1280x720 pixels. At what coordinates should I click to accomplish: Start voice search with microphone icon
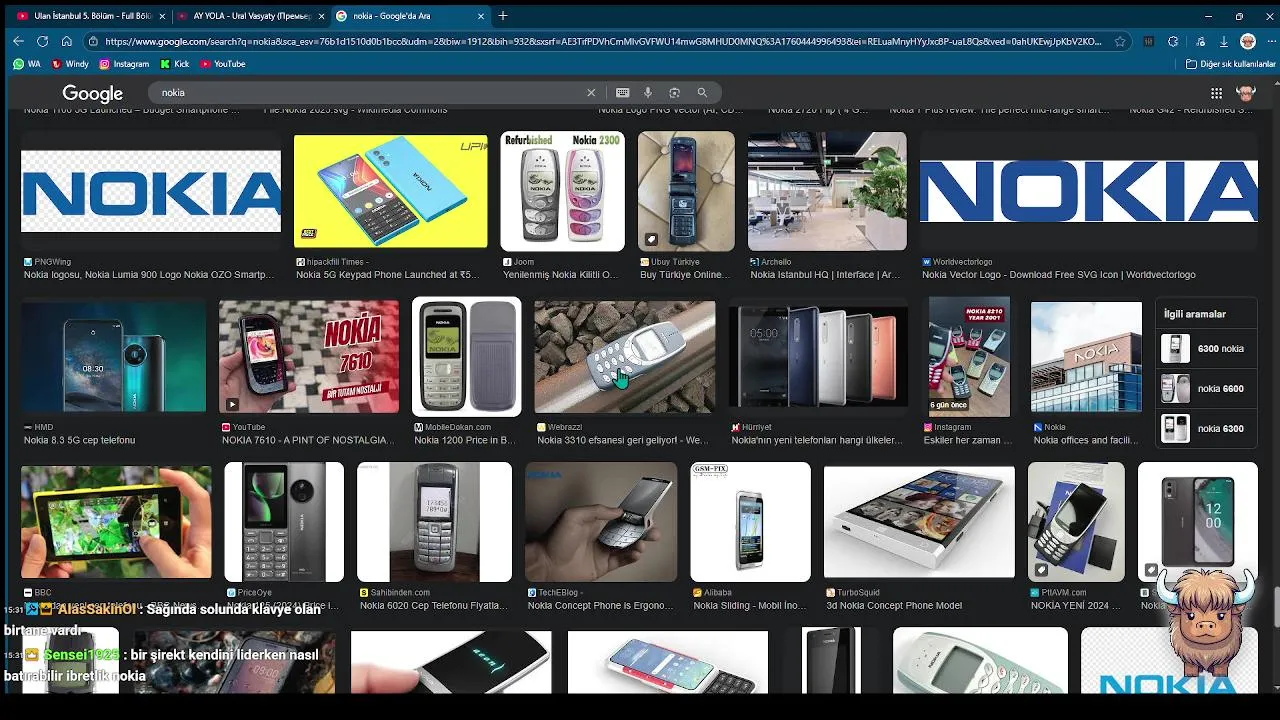click(648, 92)
